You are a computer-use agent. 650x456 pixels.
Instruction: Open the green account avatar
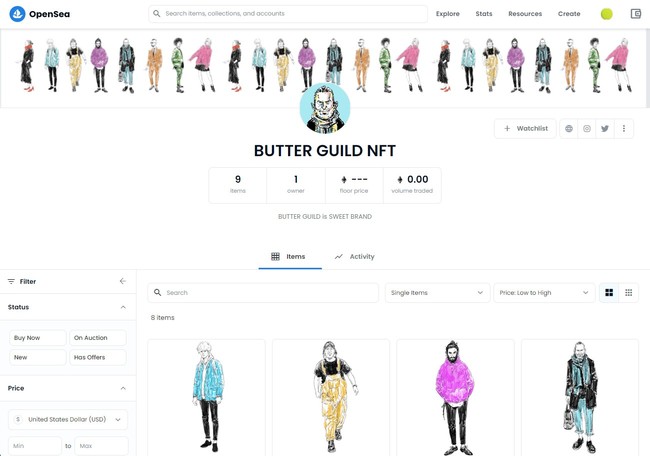click(606, 14)
